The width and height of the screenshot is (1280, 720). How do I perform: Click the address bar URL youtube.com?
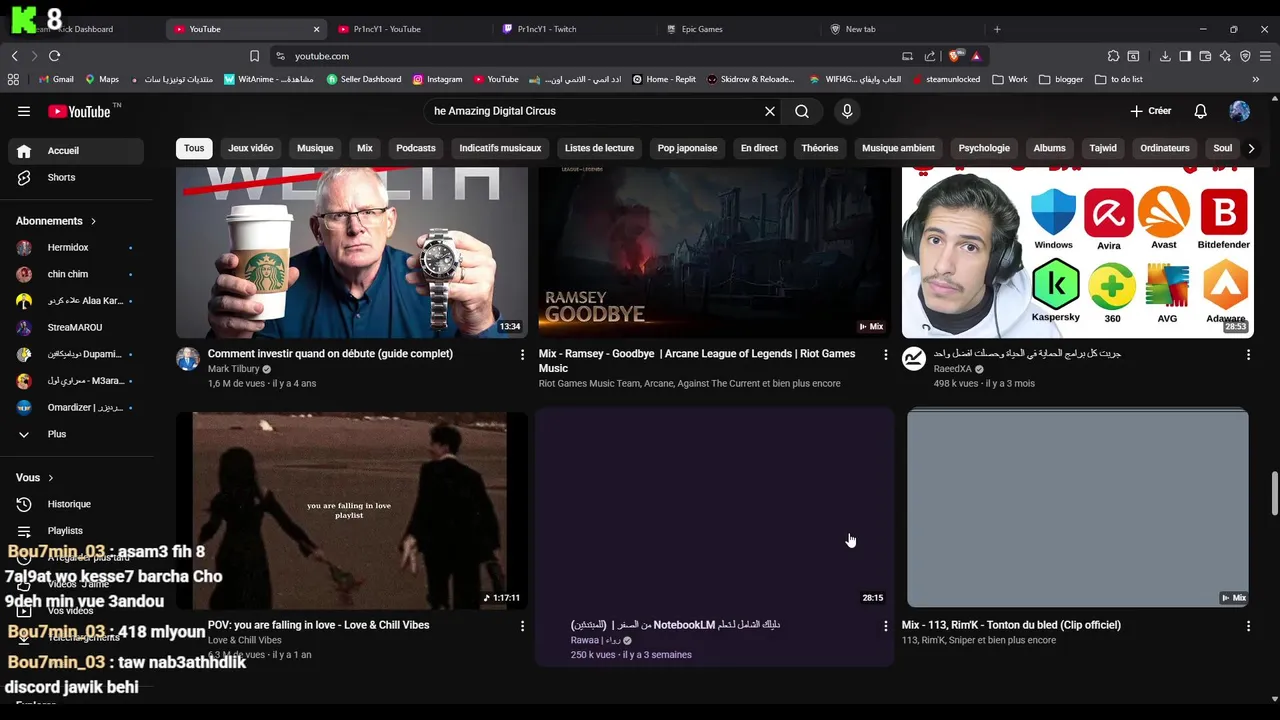322,56
